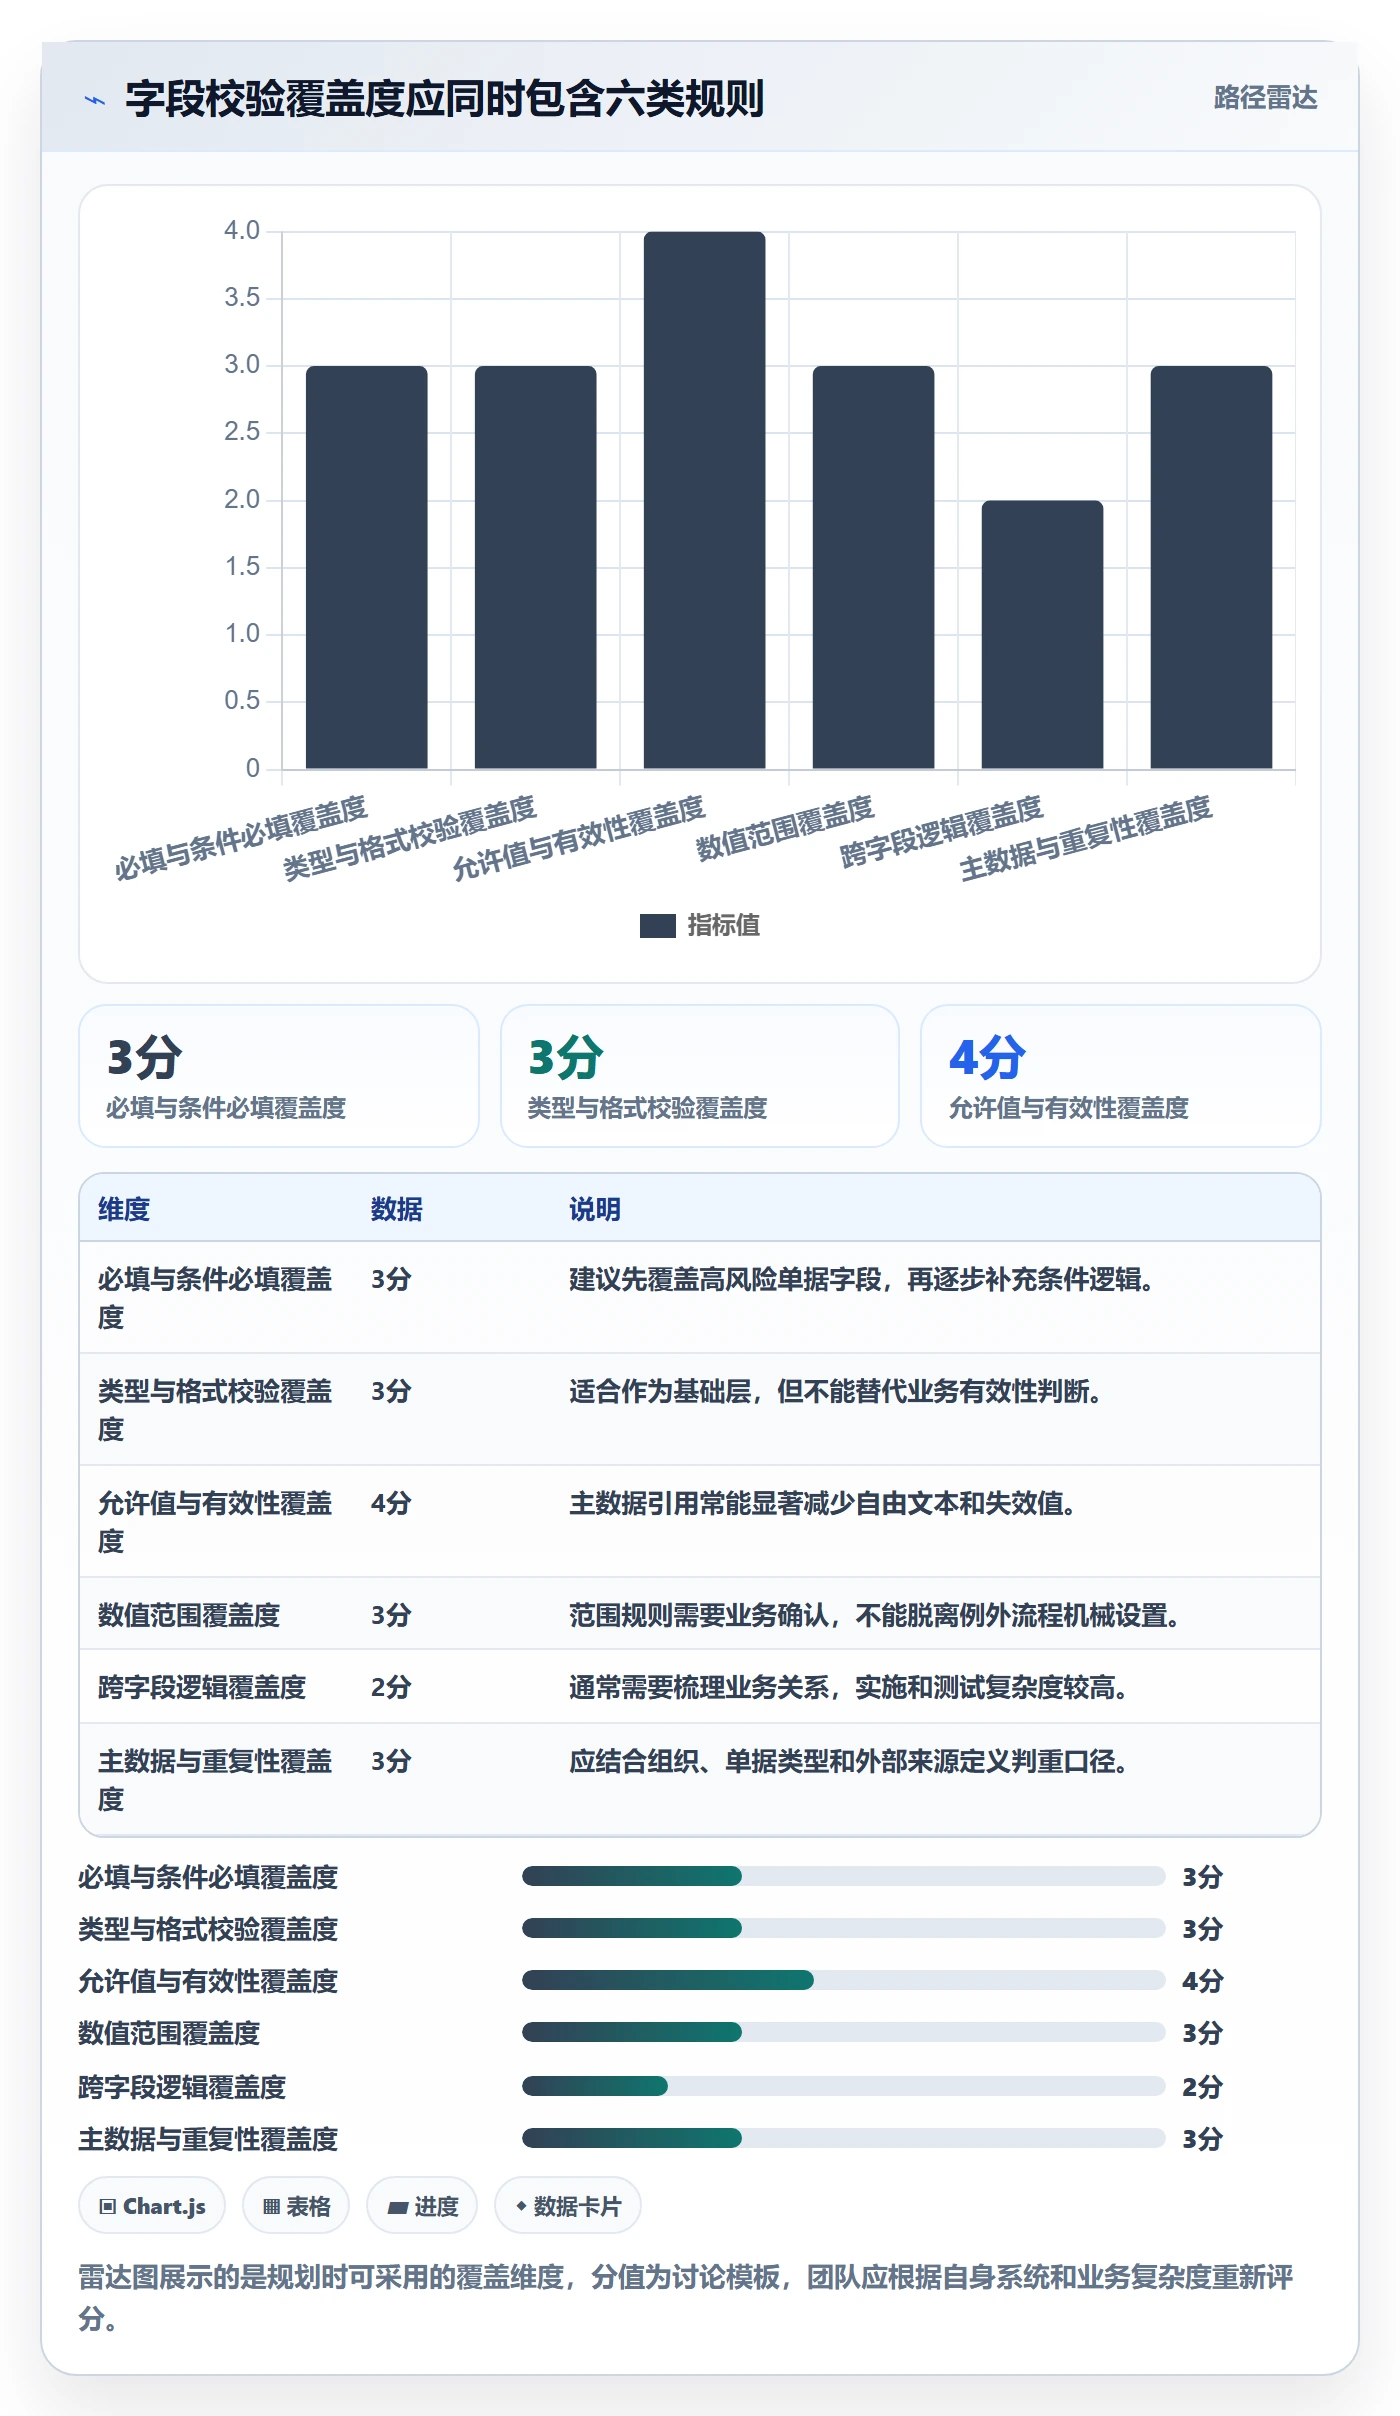Viewport: 1400px width, 2416px height.
Task: Toggle the 指标值 legend color swatch
Action: pyautogui.click(x=657, y=925)
